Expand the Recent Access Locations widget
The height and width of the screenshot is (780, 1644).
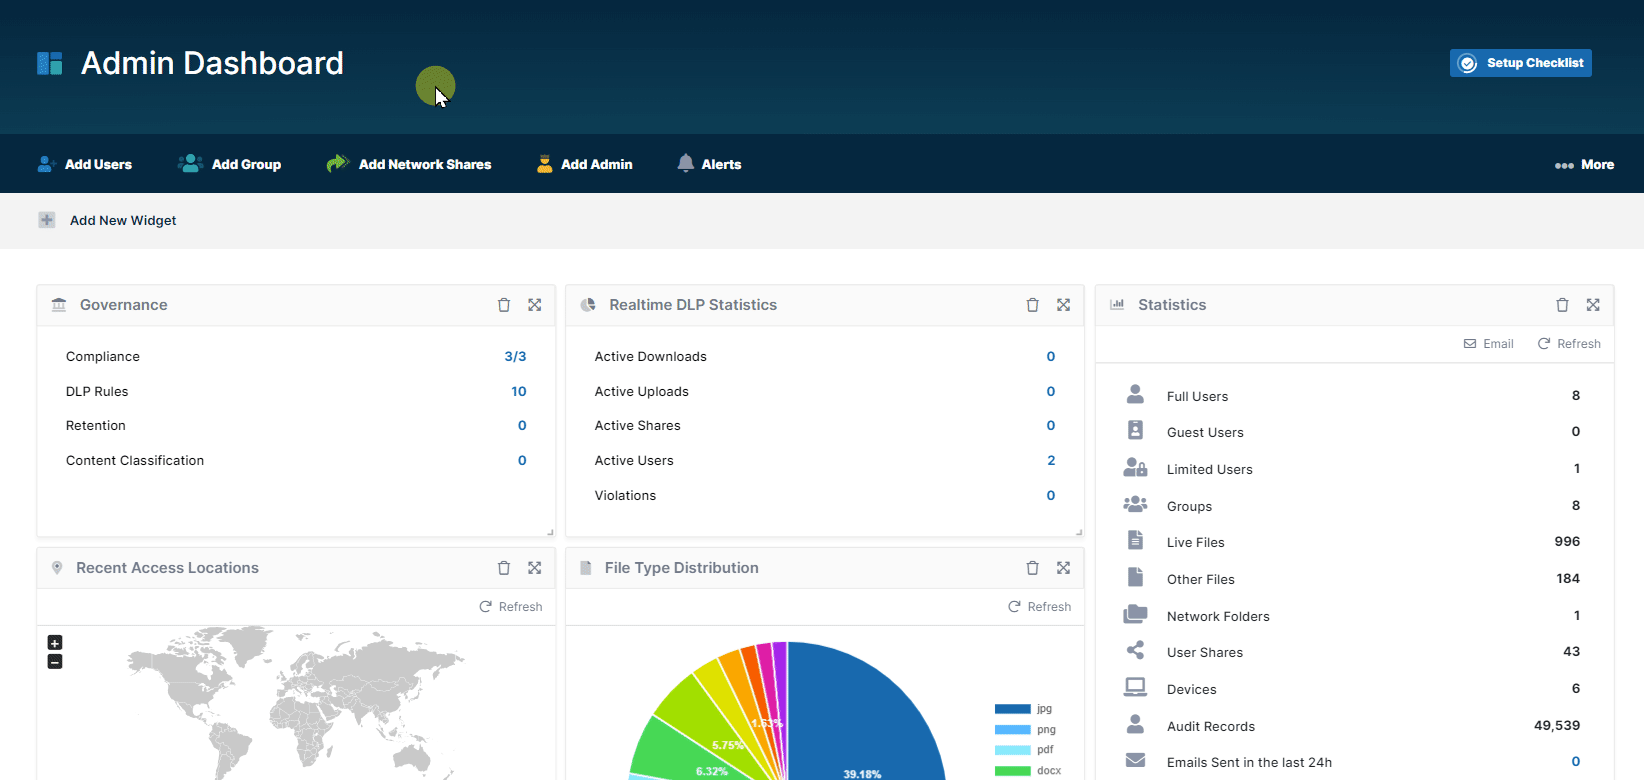(535, 568)
